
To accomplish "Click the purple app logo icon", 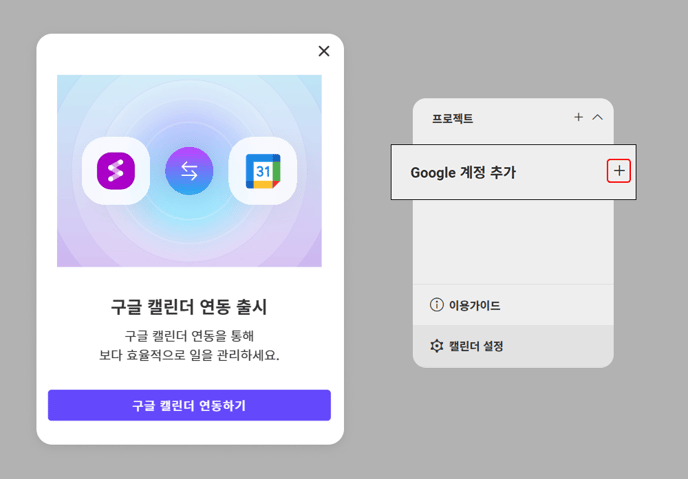I will tap(116, 171).
